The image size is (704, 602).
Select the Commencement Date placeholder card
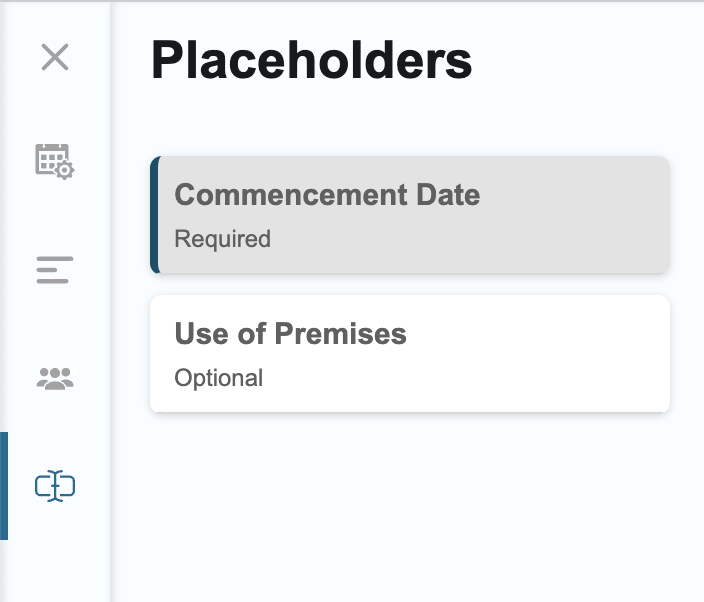410,215
